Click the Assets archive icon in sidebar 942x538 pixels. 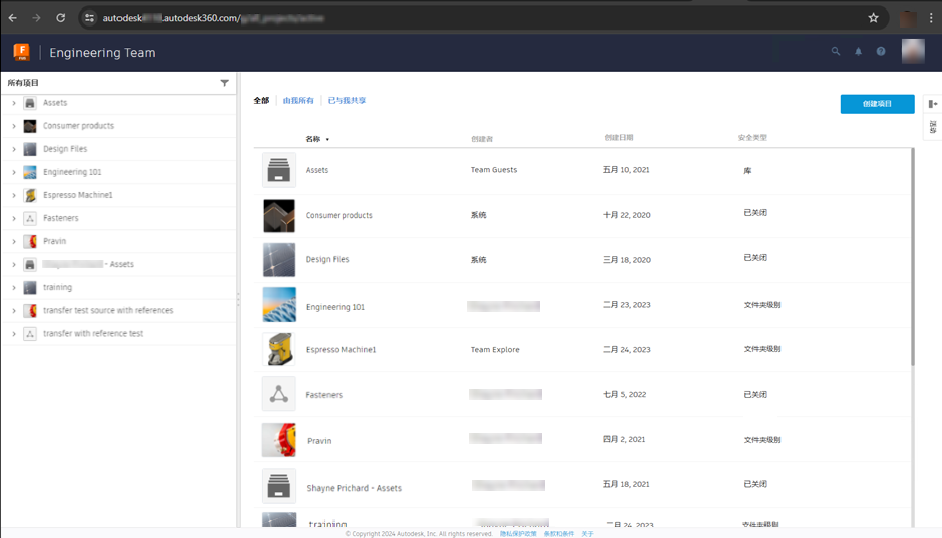point(29,103)
